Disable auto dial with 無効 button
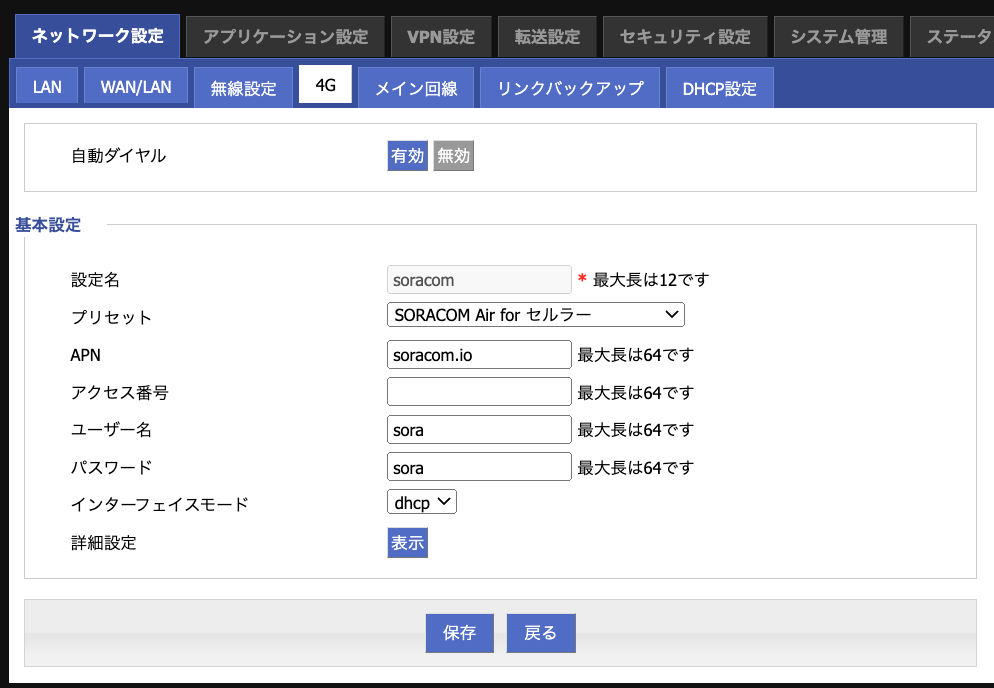 (x=453, y=155)
